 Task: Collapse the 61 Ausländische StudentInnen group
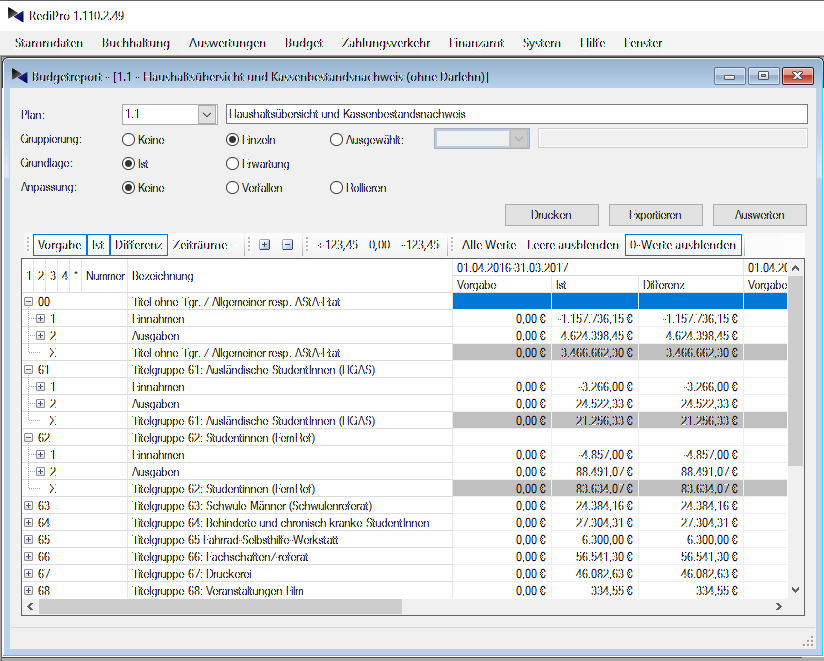[29, 370]
